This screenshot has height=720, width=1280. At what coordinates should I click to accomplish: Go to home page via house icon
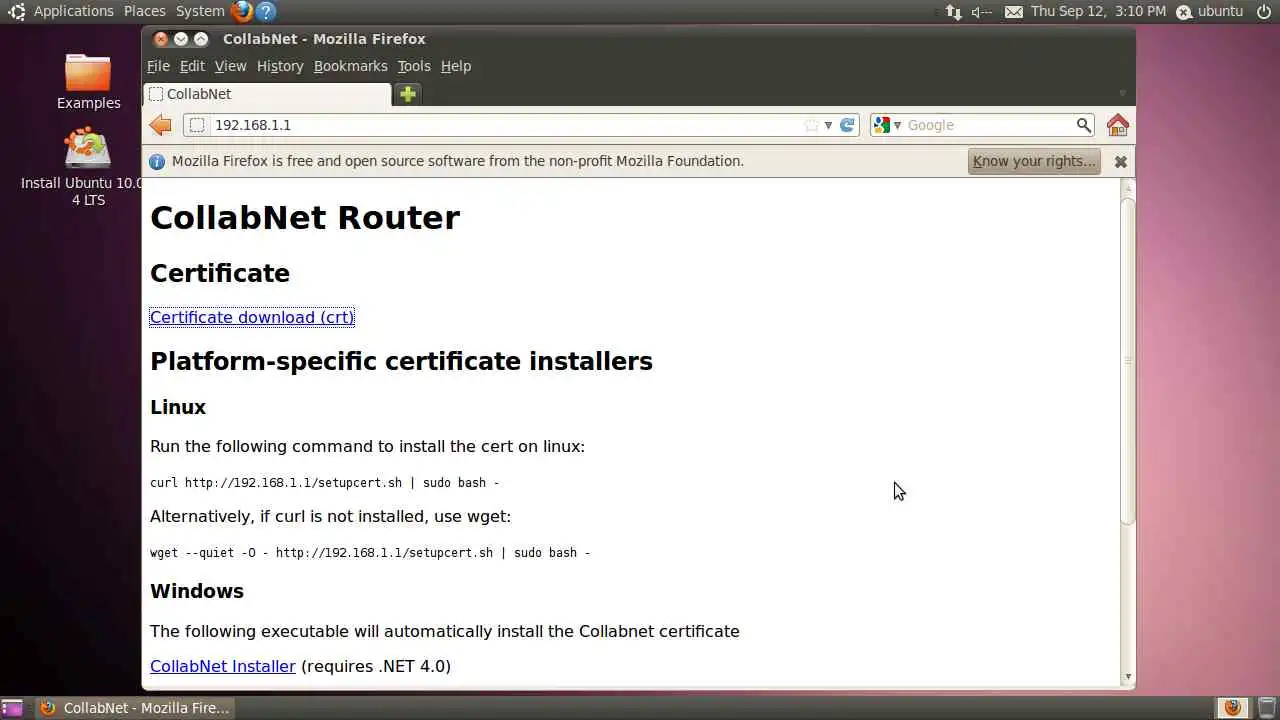pyautogui.click(x=1118, y=125)
